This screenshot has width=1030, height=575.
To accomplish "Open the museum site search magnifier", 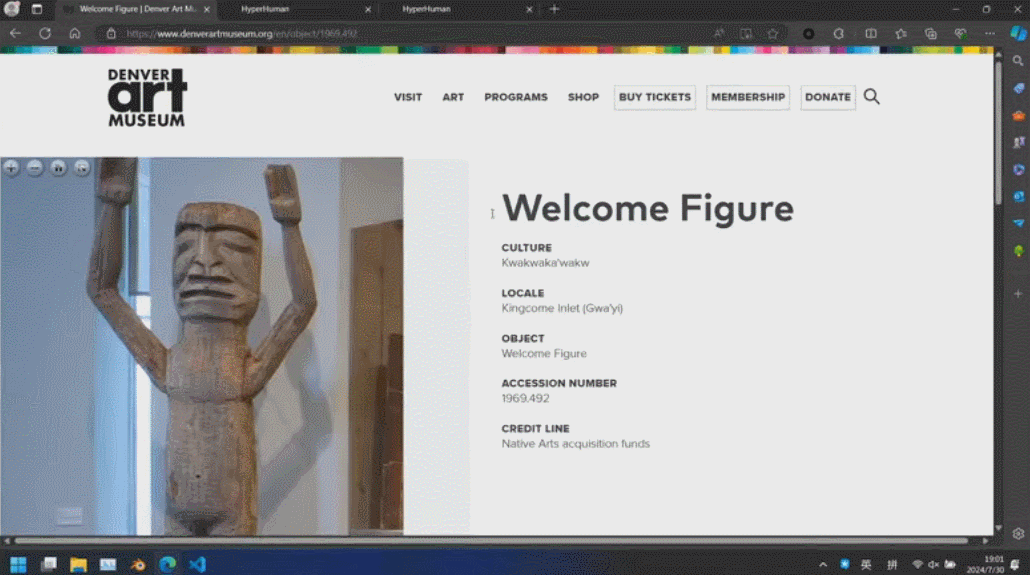I will coord(872,97).
